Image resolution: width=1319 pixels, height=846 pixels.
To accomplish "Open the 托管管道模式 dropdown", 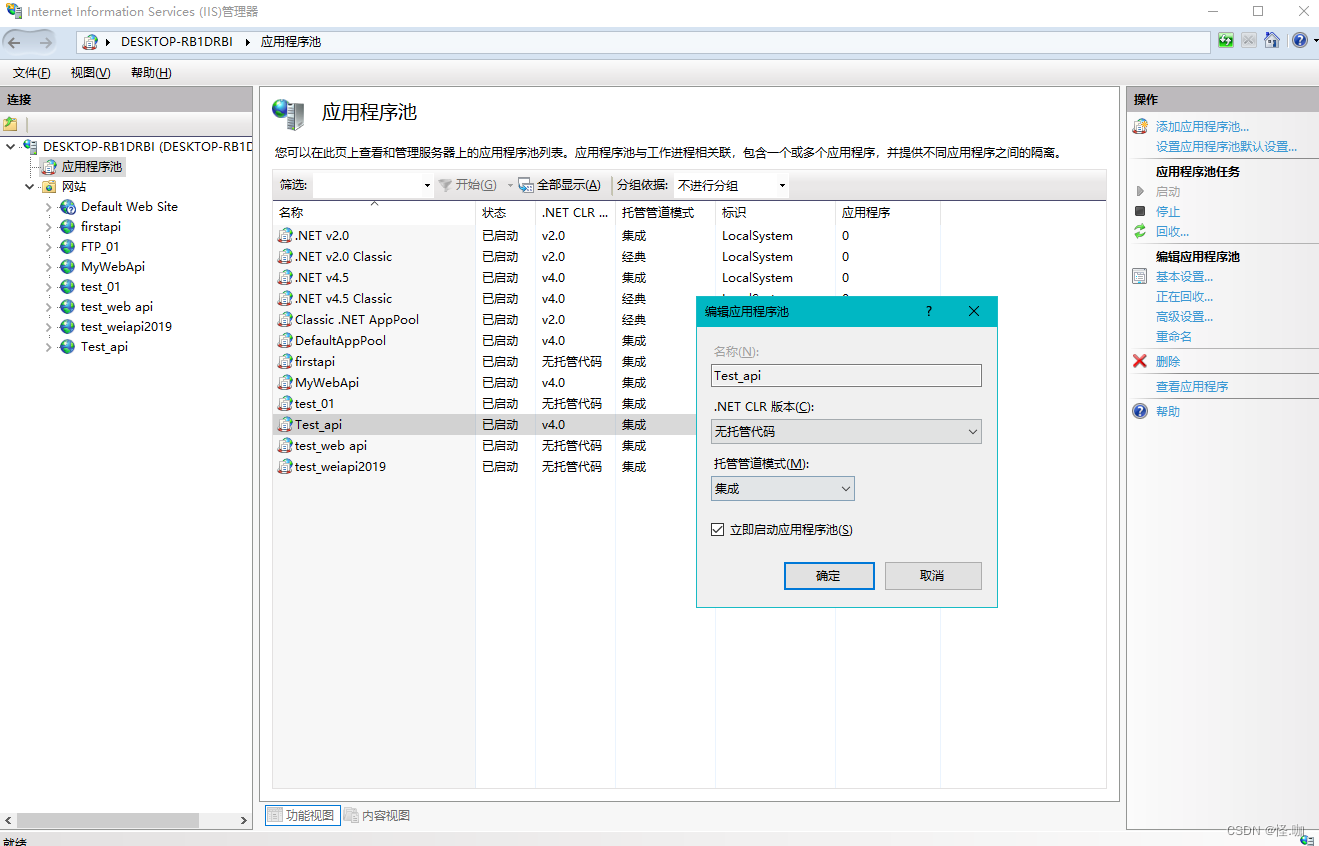I will click(x=782, y=488).
